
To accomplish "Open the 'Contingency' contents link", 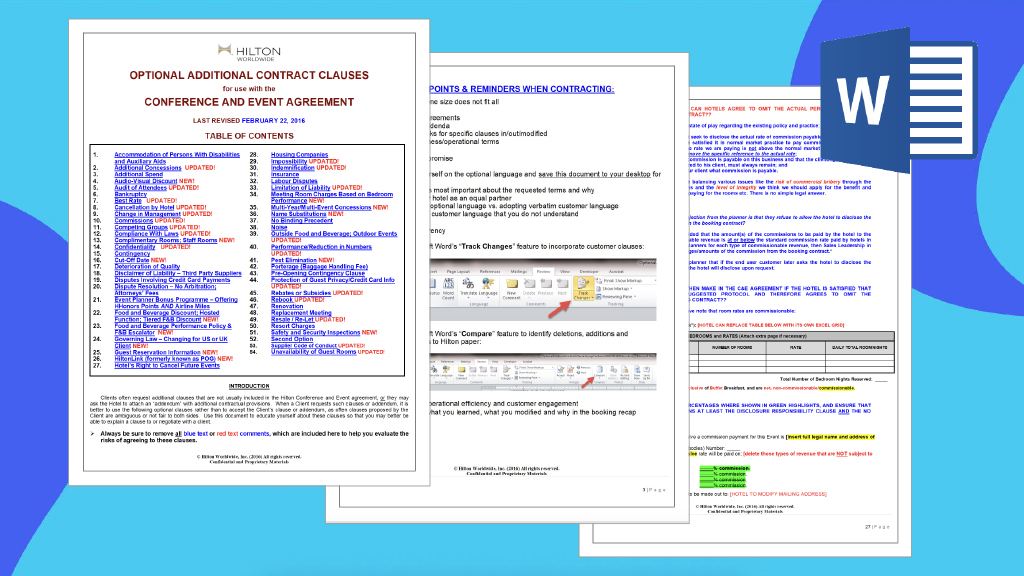I will point(132,253).
